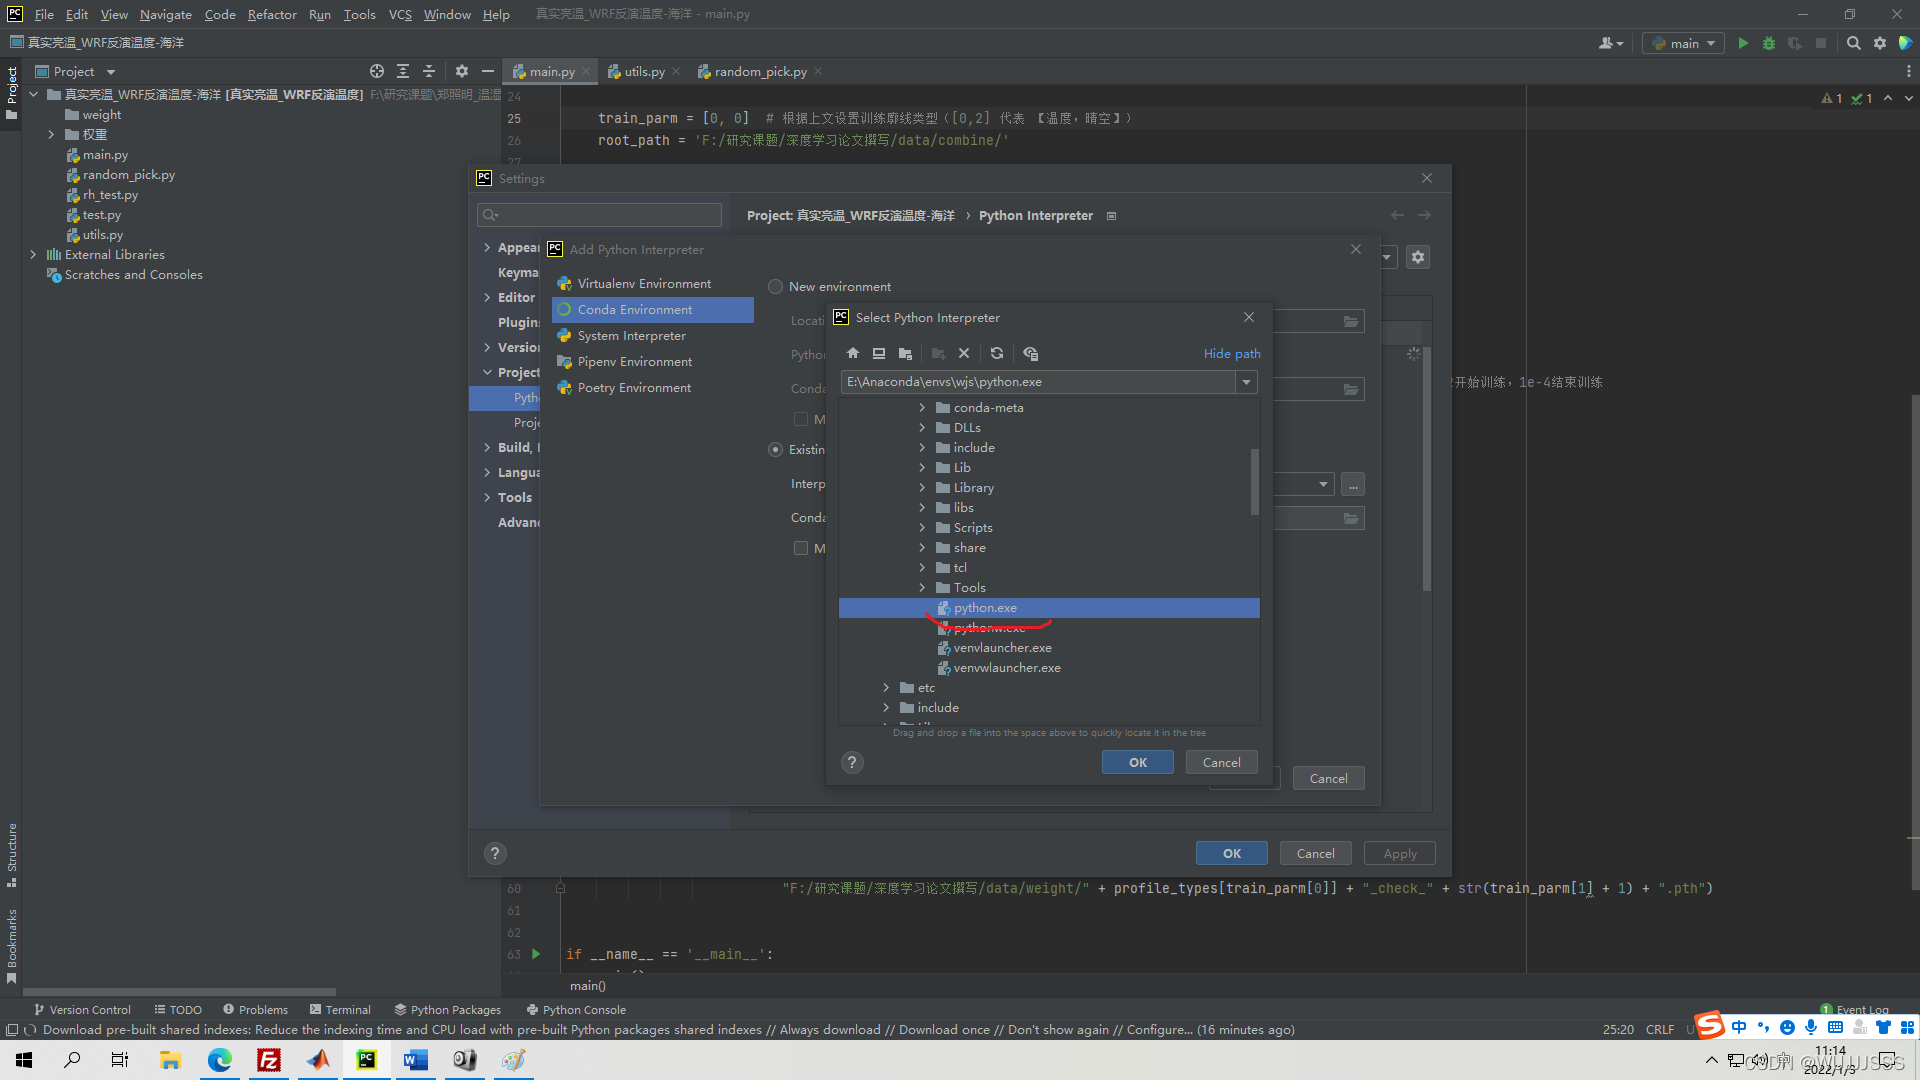Open the VCS menu
Screen dimensions: 1920x1080
pyautogui.click(x=400, y=14)
